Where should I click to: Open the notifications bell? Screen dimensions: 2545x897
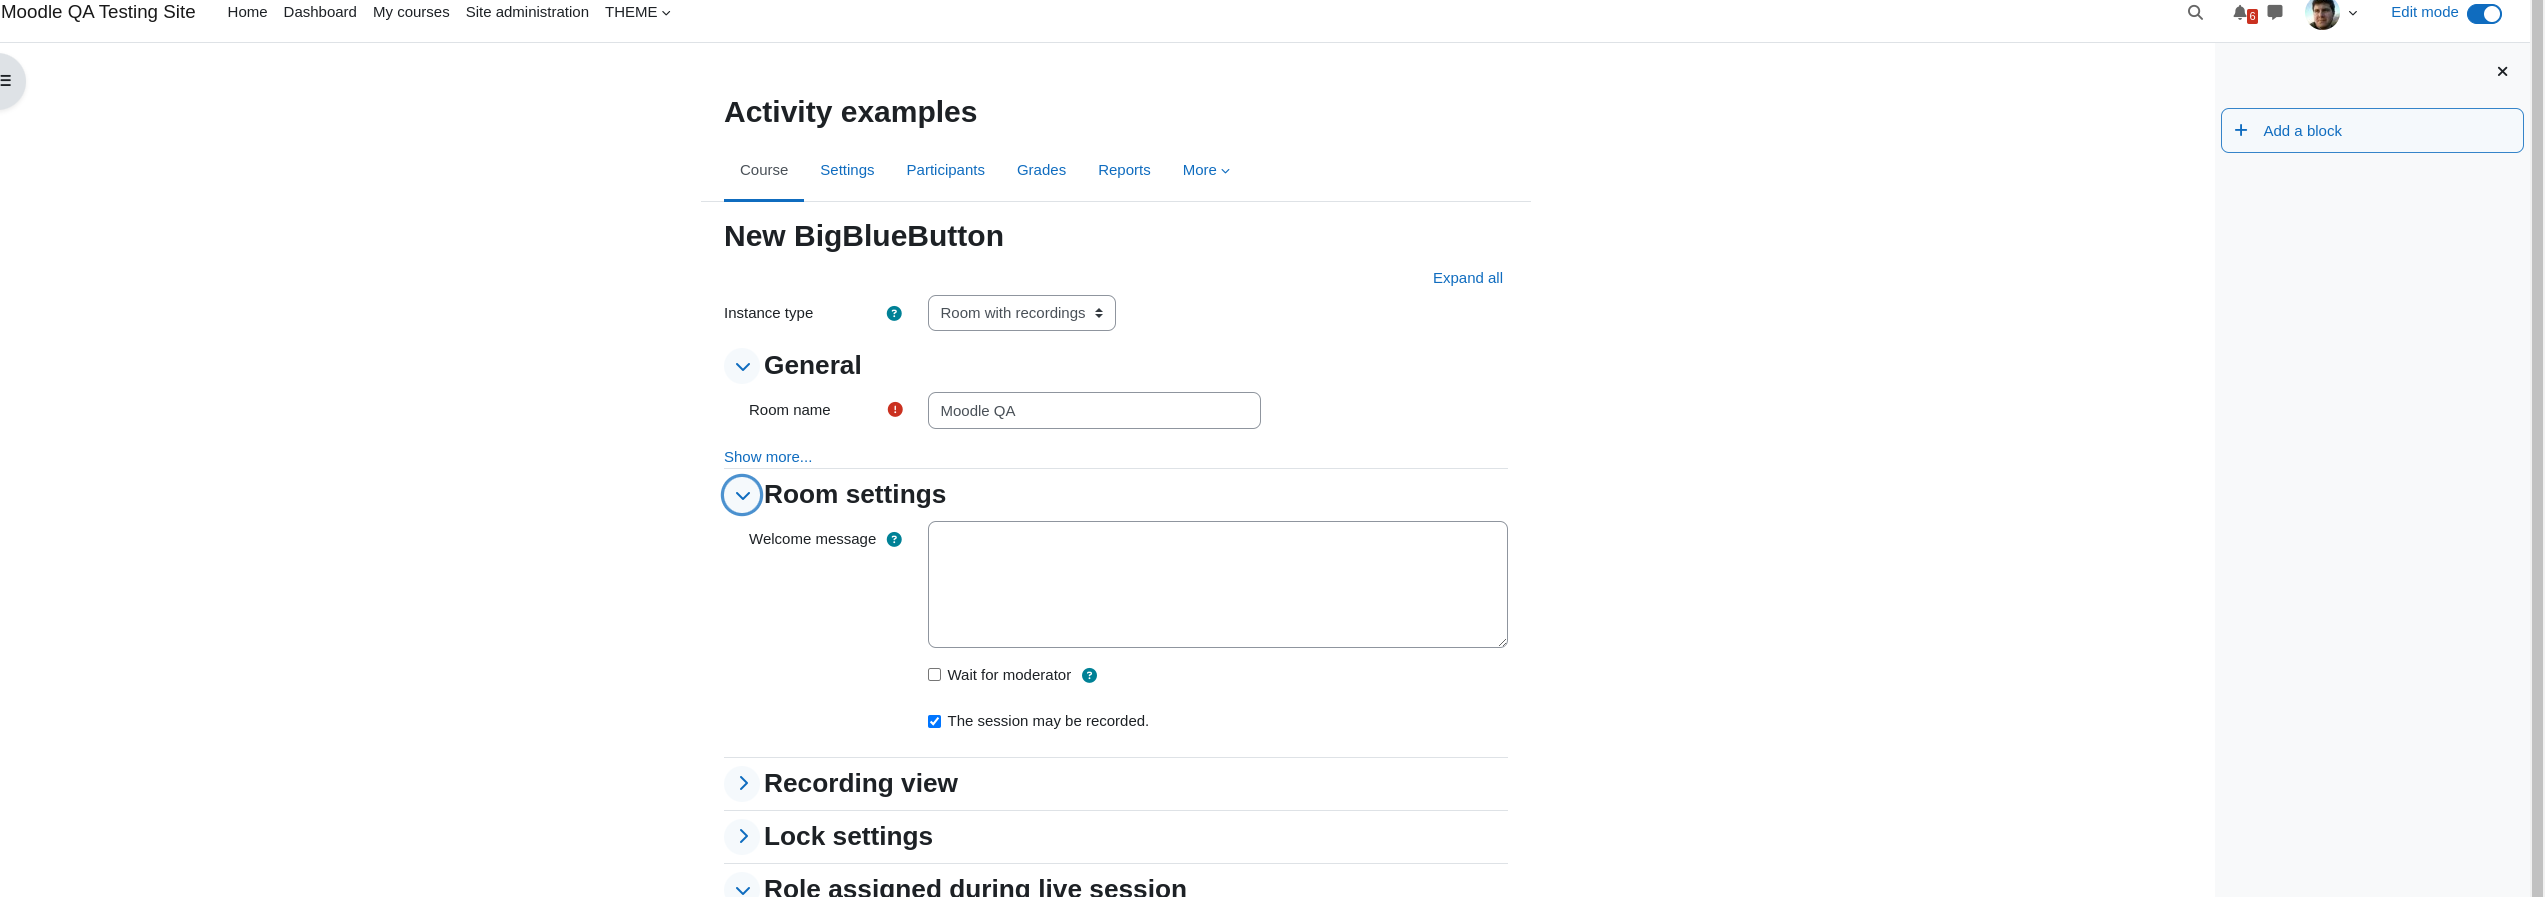coord(2241,13)
